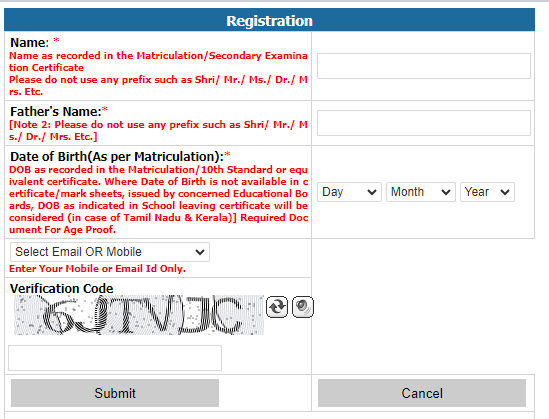The height and width of the screenshot is (419, 549).
Task: Click the red Note 2 prefix warning text
Action: pyautogui.click(x=158, y=131)
